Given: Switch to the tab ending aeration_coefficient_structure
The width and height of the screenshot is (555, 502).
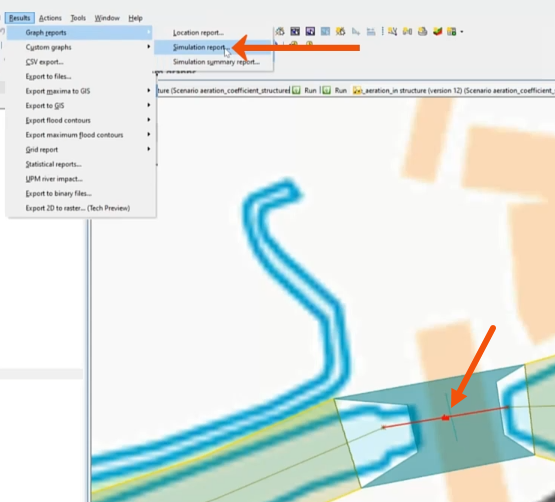Looking at the screenshot, I should [224, 90].
